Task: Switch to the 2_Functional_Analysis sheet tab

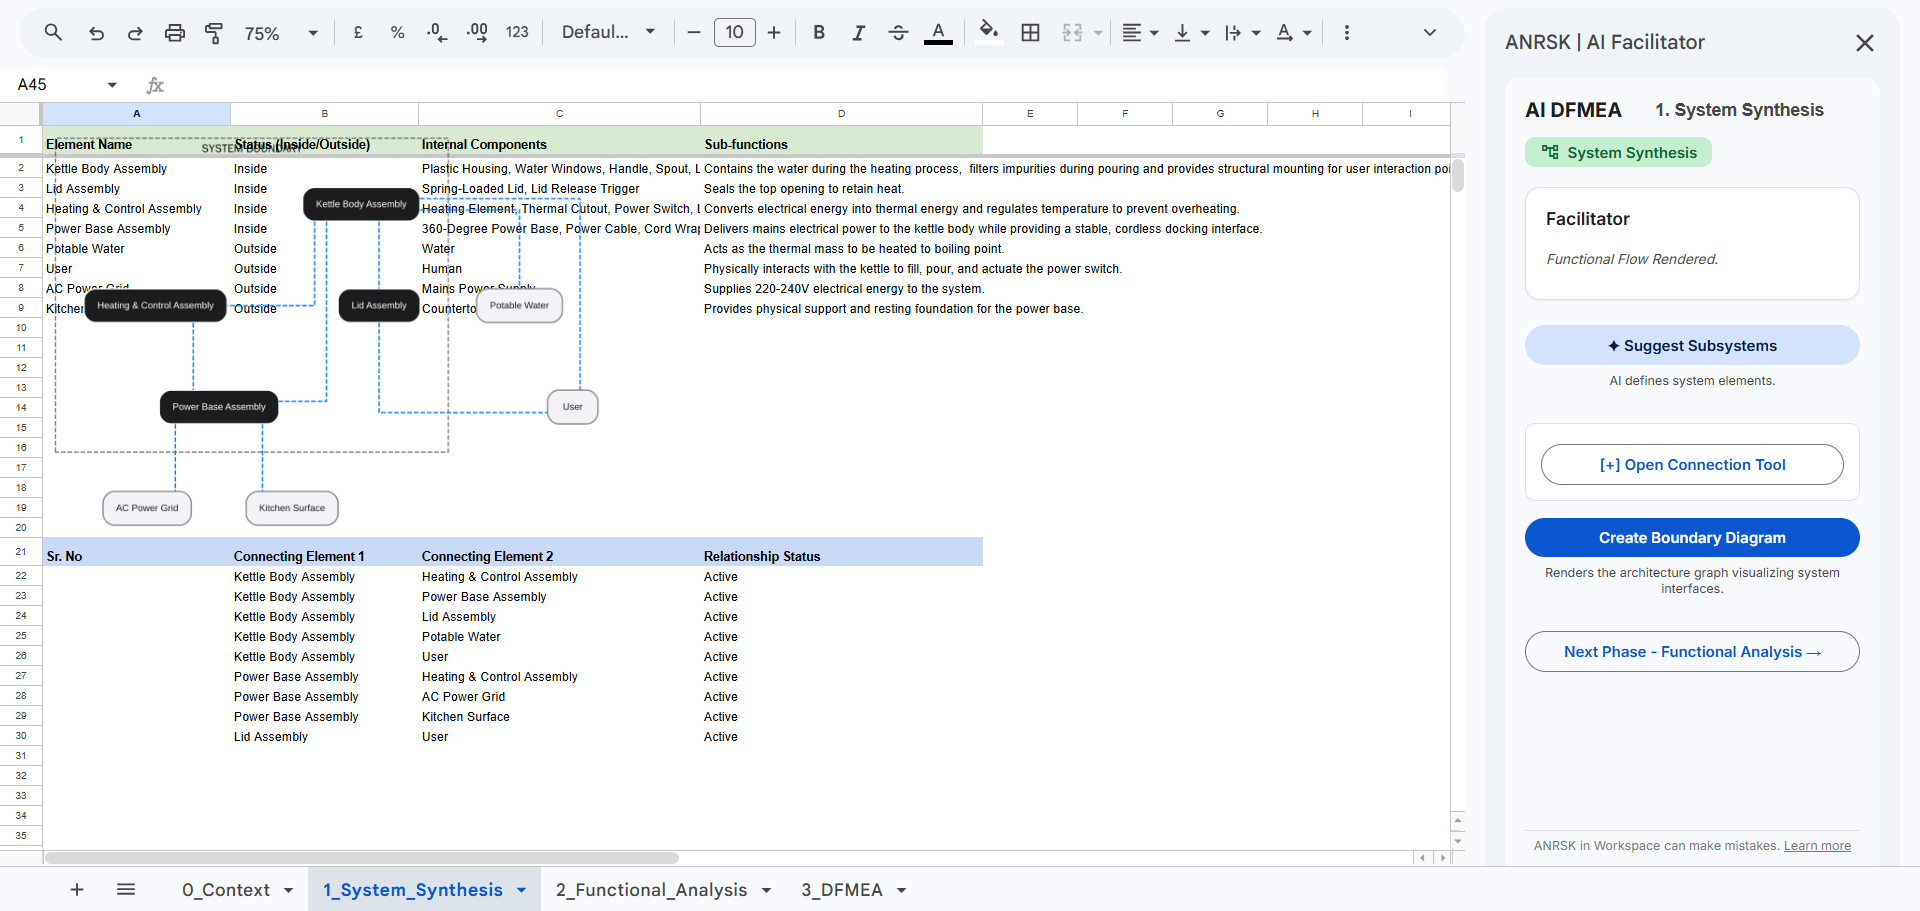Action: (x=651, y=890)
